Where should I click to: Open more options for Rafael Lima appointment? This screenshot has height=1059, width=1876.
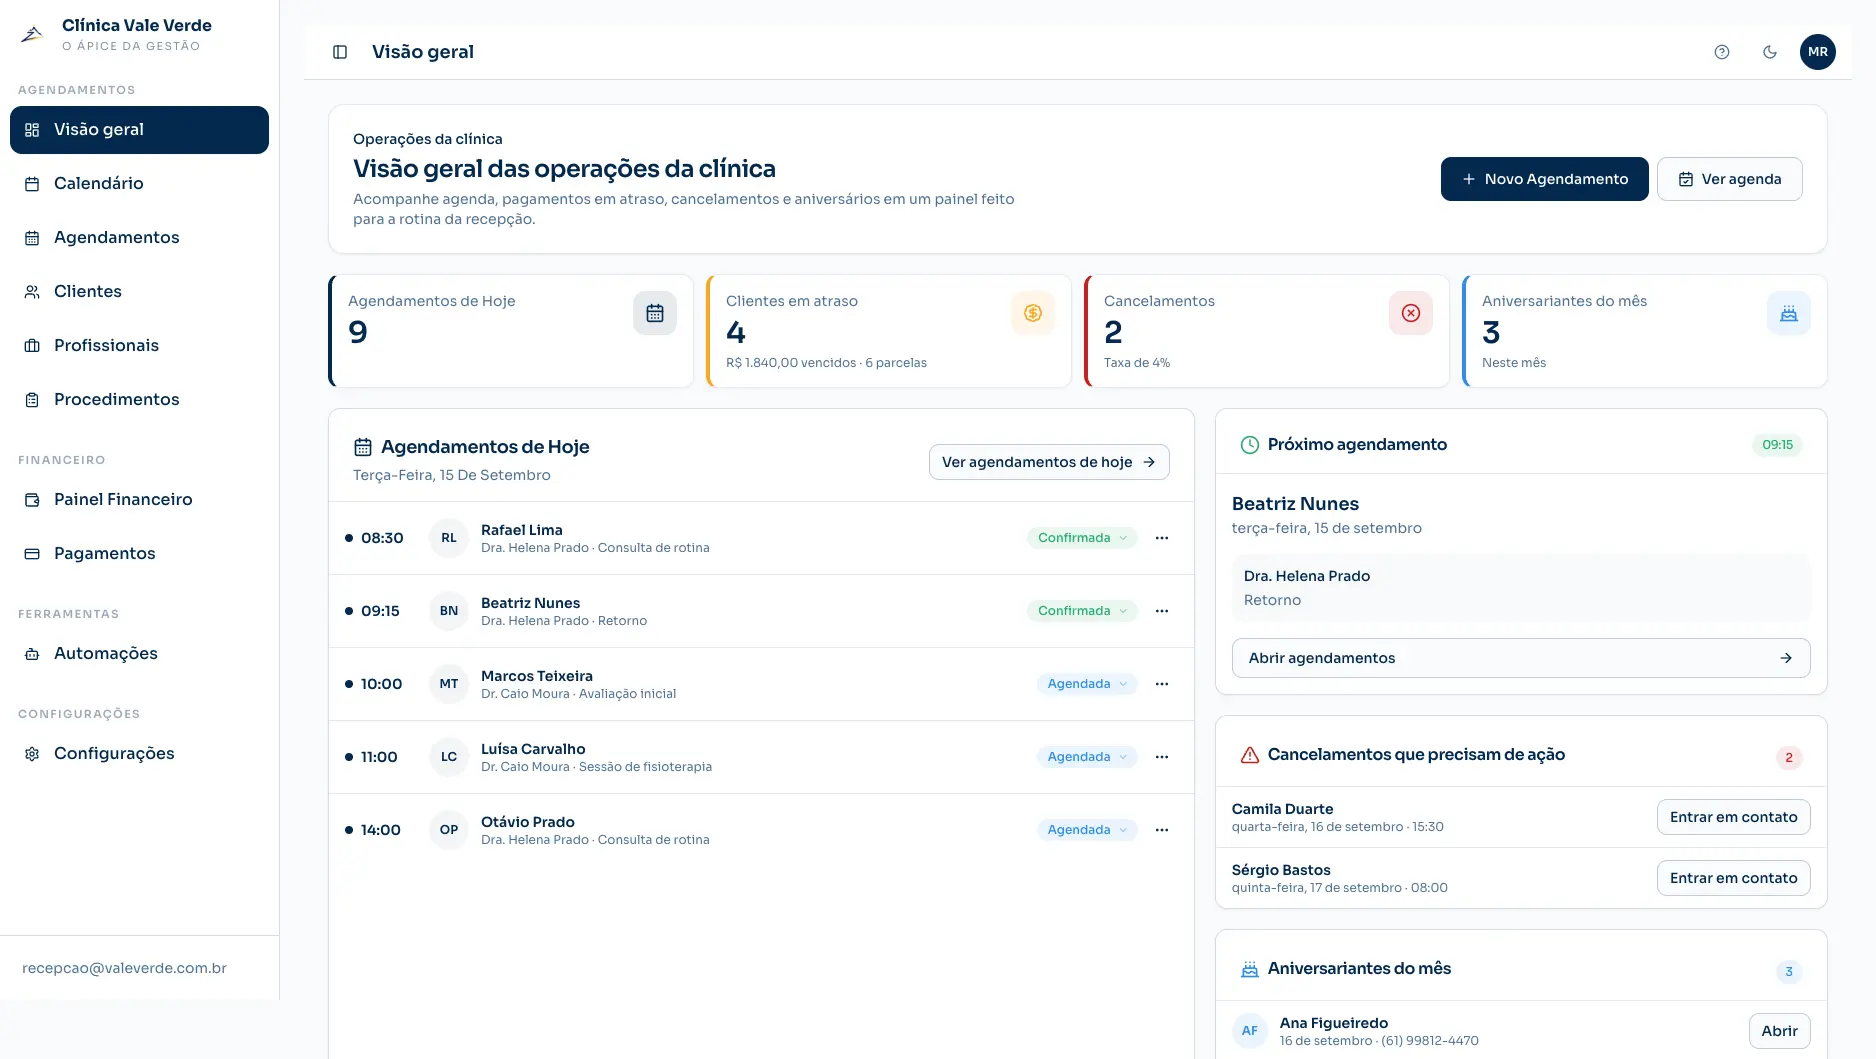click(1162, 538)
